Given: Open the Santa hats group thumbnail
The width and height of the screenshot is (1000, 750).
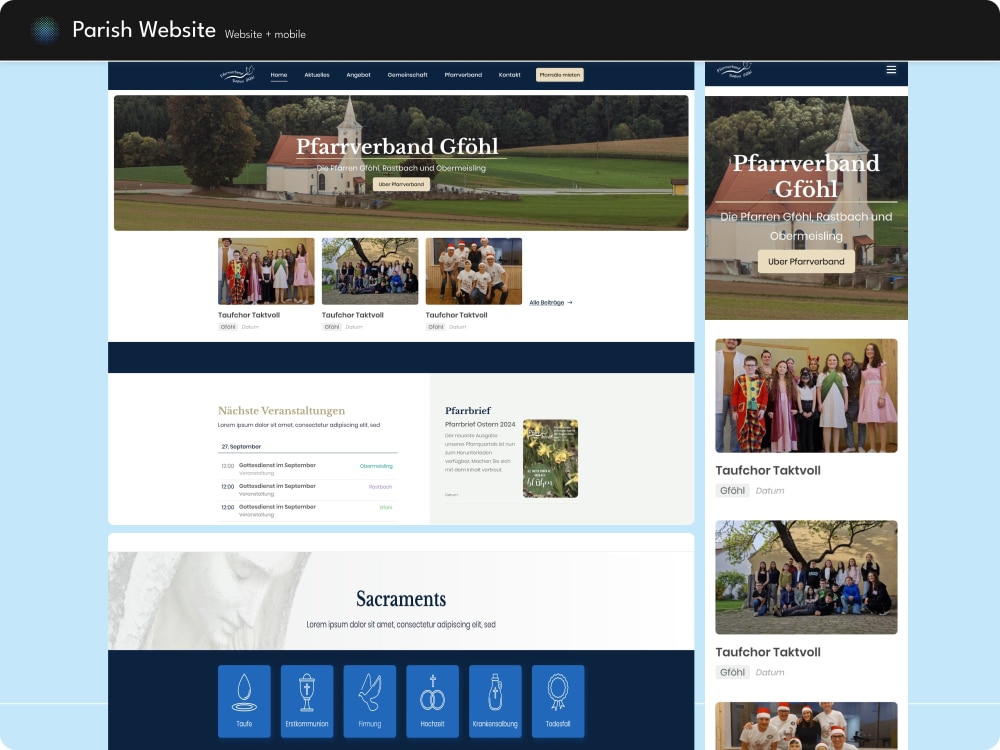Looking at the screenshot, I should click(x=474, y=271).
